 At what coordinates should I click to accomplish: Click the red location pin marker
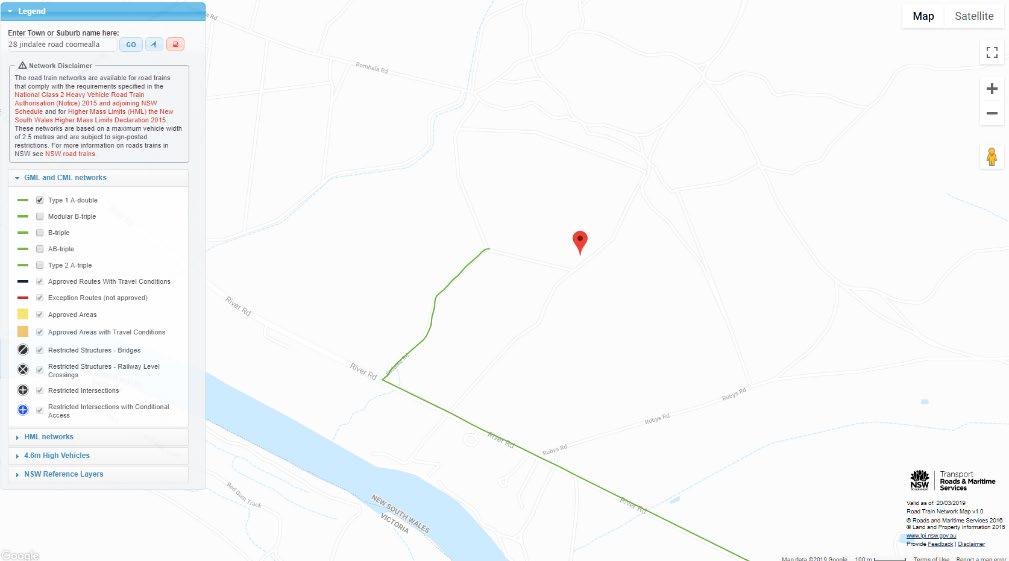coord(580,243)
